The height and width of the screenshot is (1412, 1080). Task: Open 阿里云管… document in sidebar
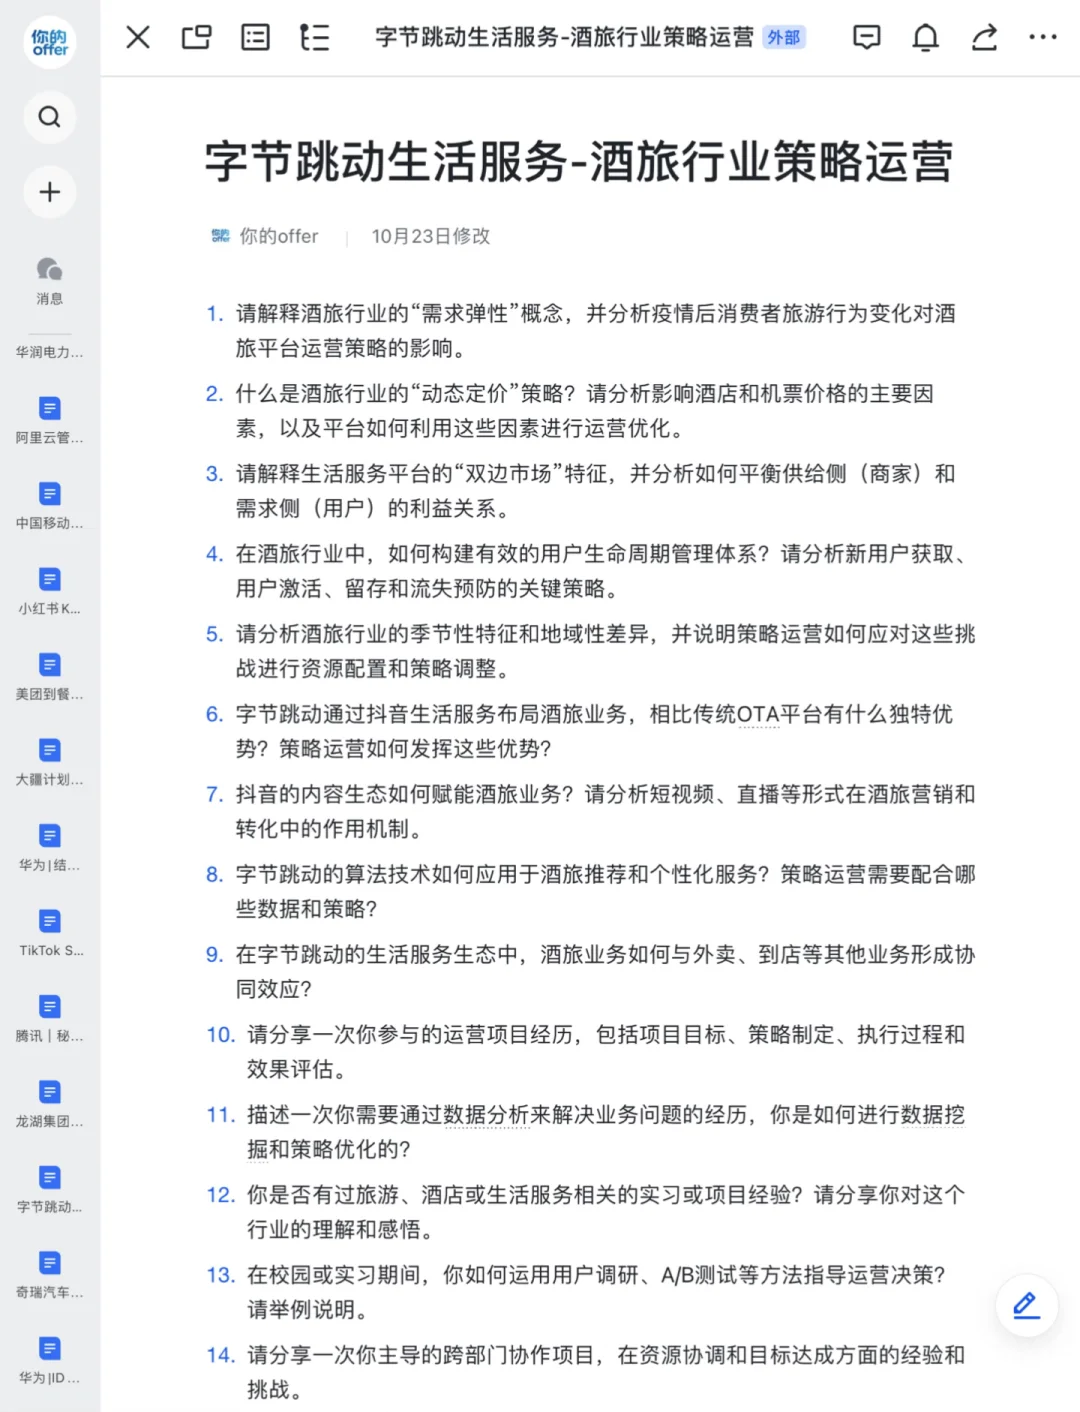[50, 420]
